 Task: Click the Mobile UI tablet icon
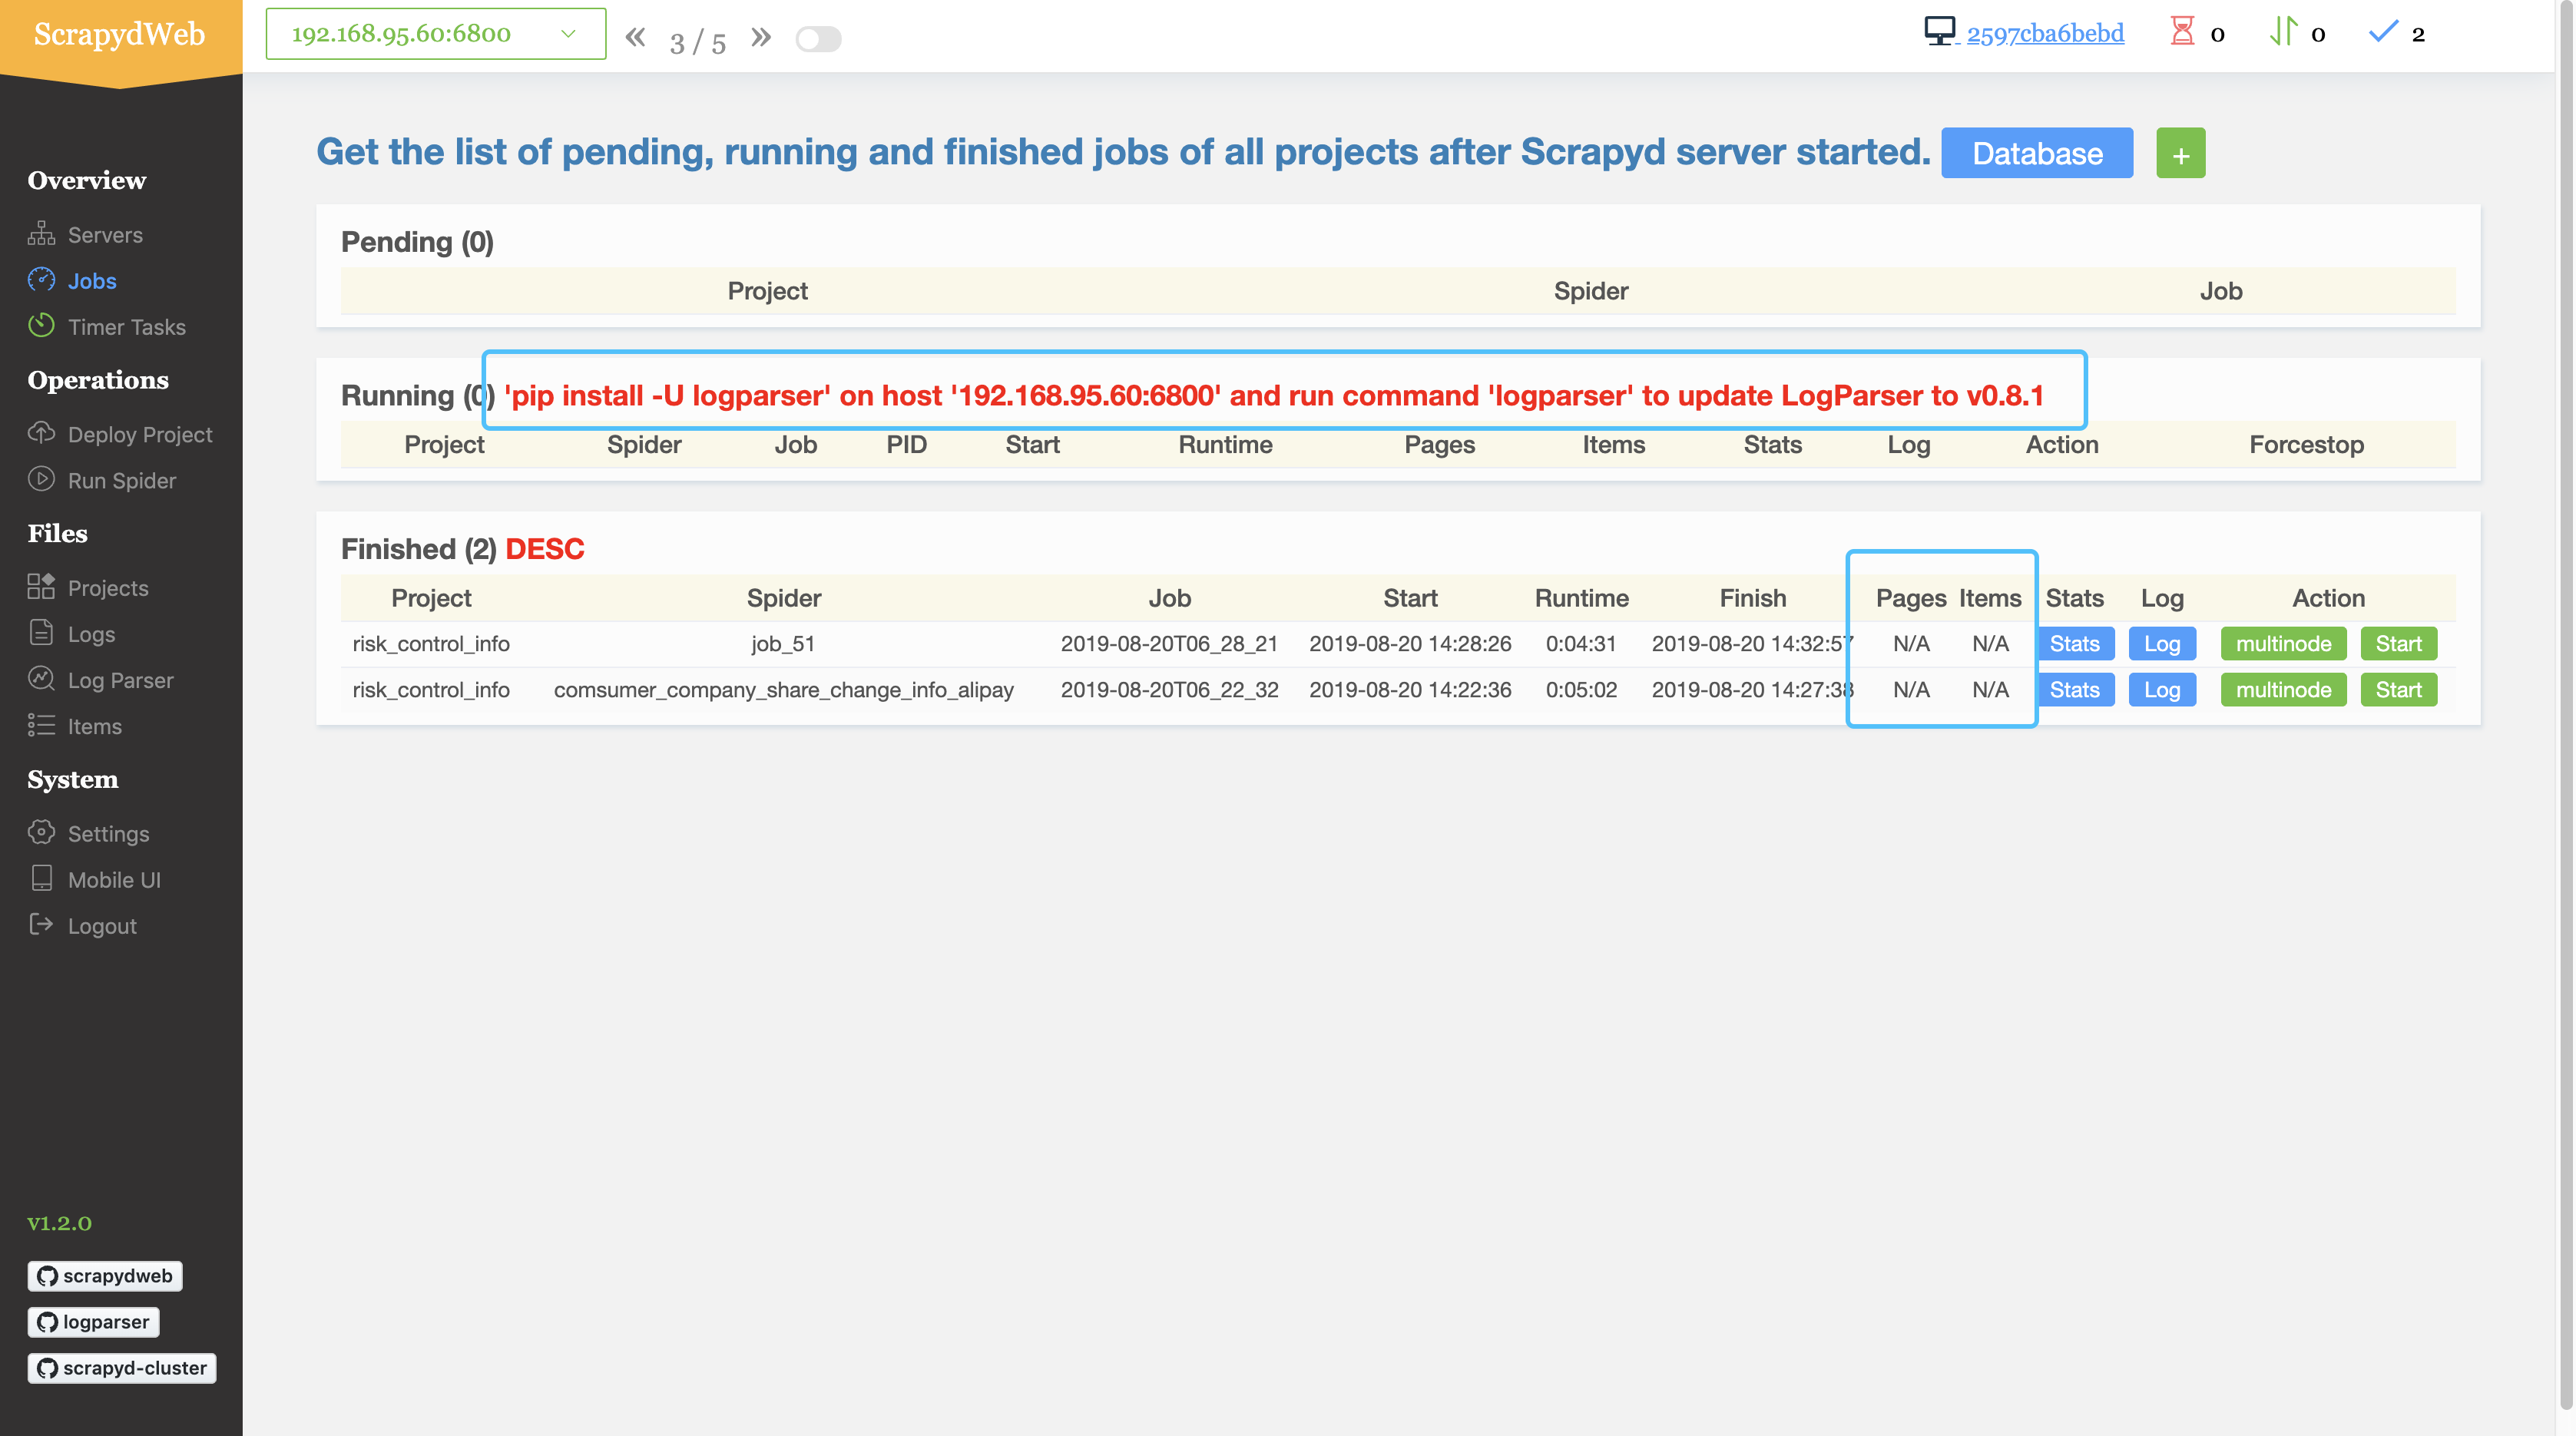(41, 878)
